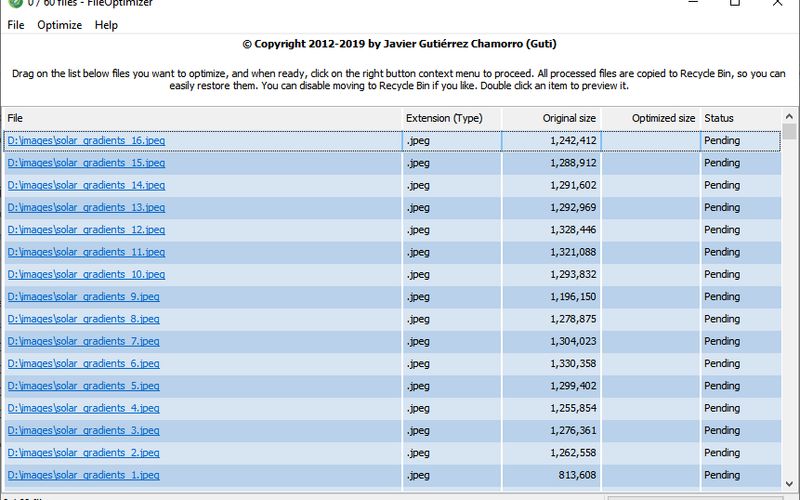Click scrollbar down arrow in file list

point(789,484)
